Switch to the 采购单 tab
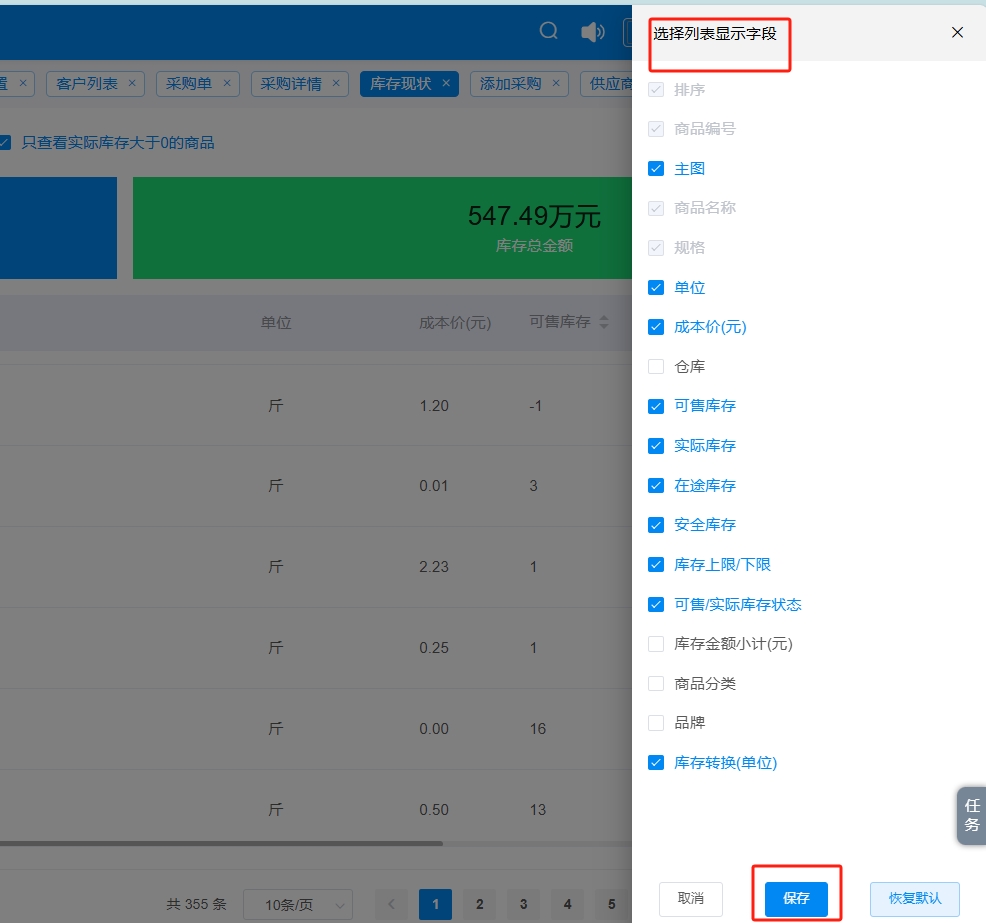Image resolution: width=986 pixels, height=923 pixels. (x=189, y=84)
